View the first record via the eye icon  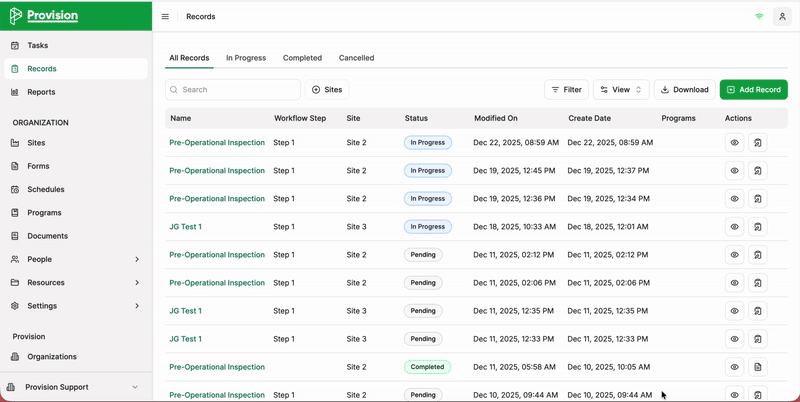click(x=734, y=143)
